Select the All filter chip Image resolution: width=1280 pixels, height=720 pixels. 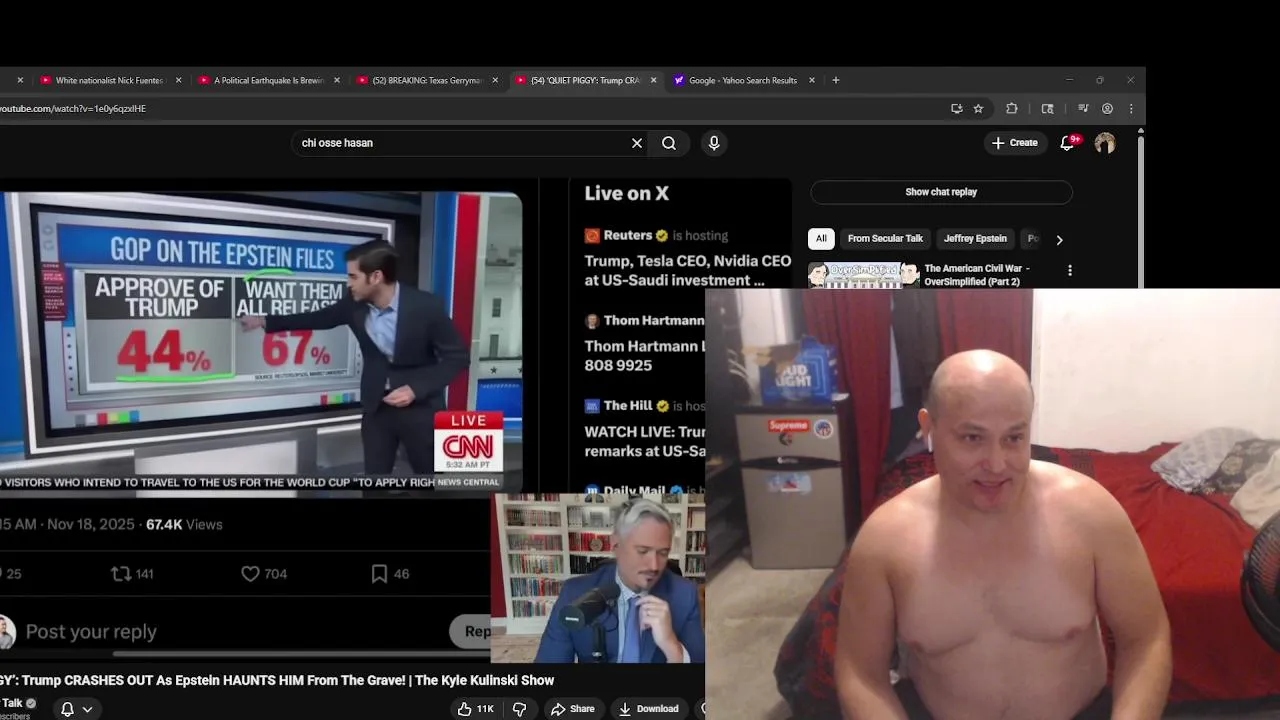click(x=821, y=238)
